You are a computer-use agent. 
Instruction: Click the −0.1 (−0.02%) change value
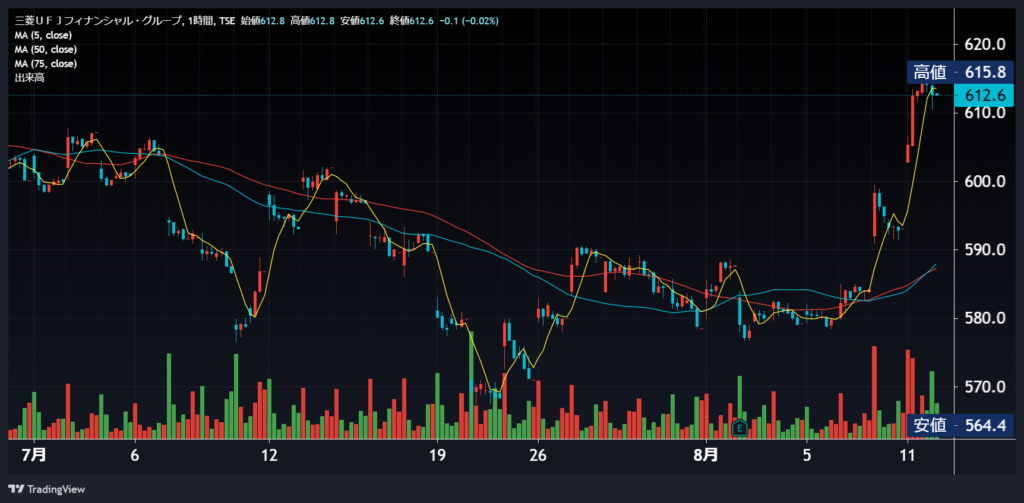(x=470, y=21)
